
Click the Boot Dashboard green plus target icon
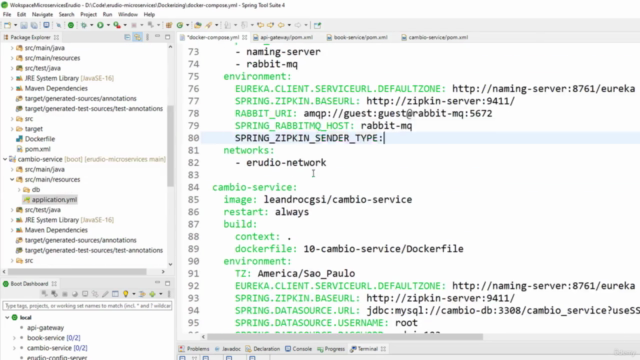pyautogui.click(x=152, y=294)
